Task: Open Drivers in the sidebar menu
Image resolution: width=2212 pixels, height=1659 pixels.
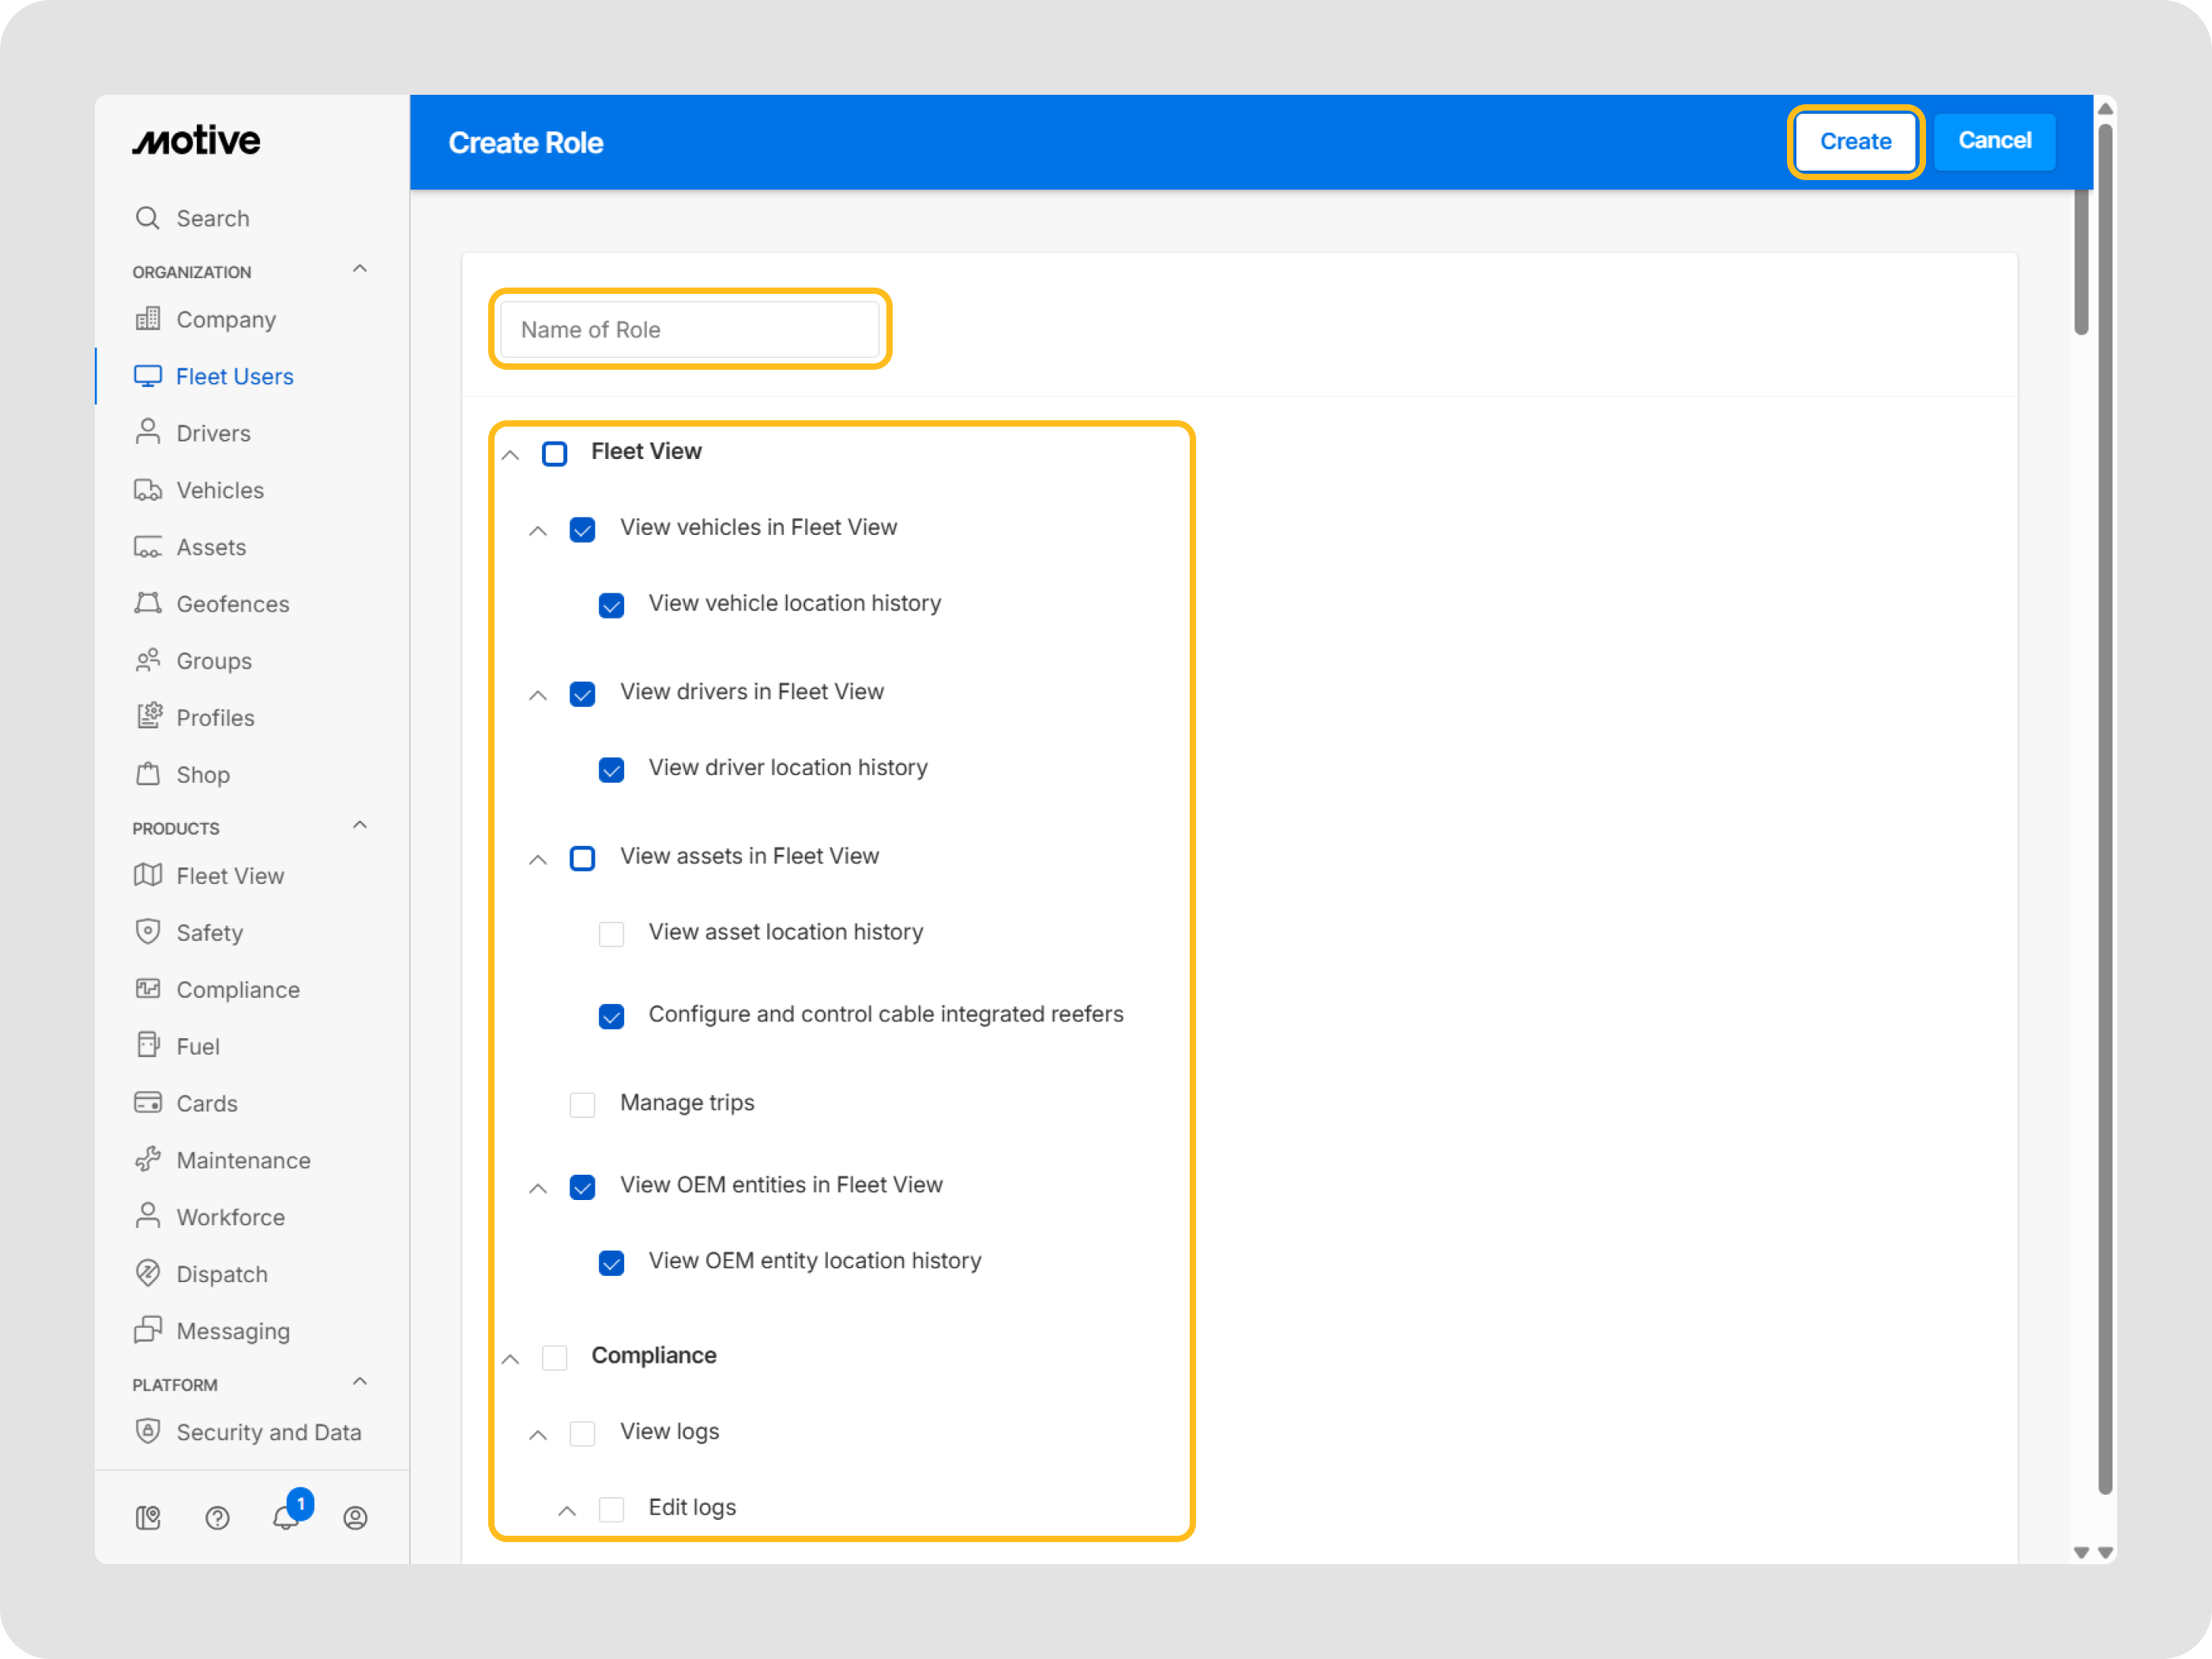Action: pos(213,433)
